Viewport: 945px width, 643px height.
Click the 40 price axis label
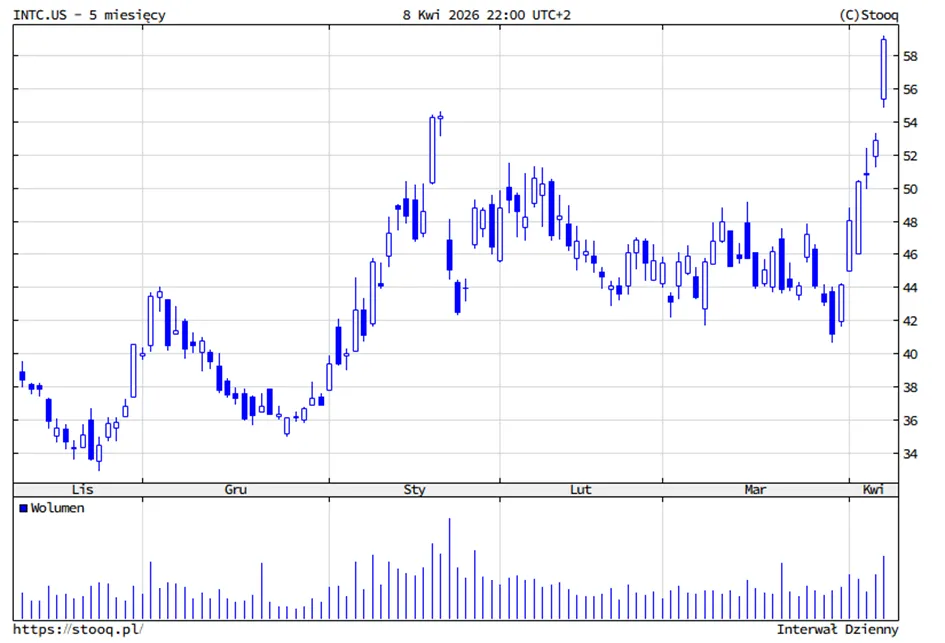coord(910,354)
